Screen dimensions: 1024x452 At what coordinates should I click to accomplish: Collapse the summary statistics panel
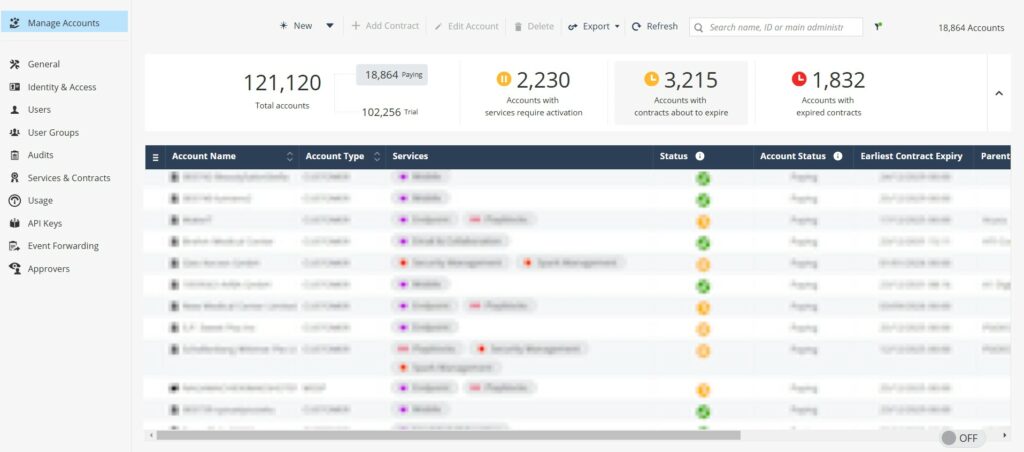998,94
